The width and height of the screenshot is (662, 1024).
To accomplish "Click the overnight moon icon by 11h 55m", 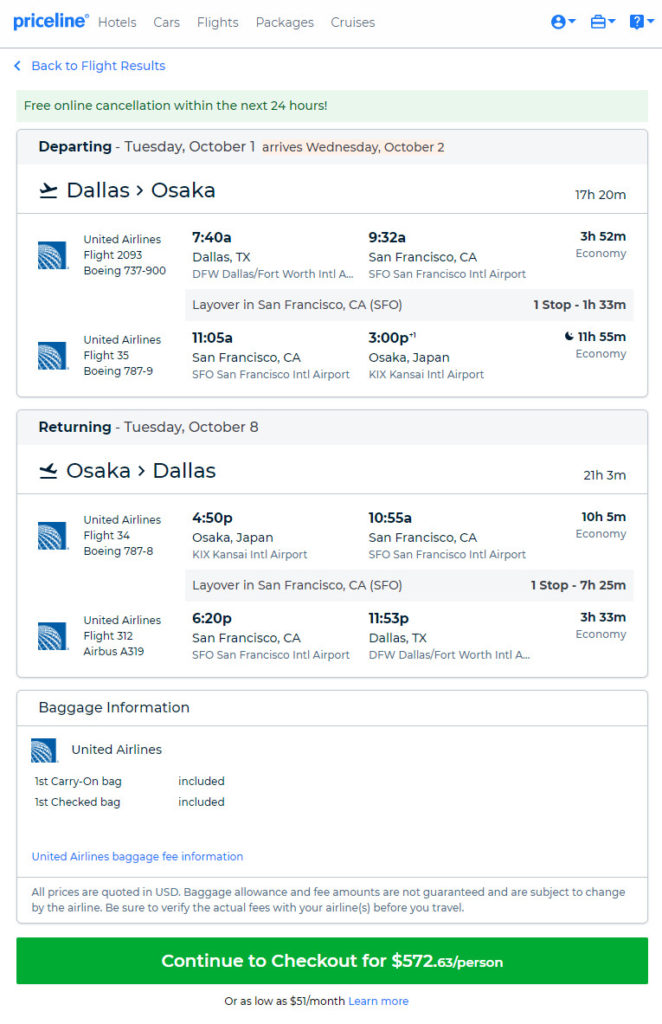I will 569,337.
